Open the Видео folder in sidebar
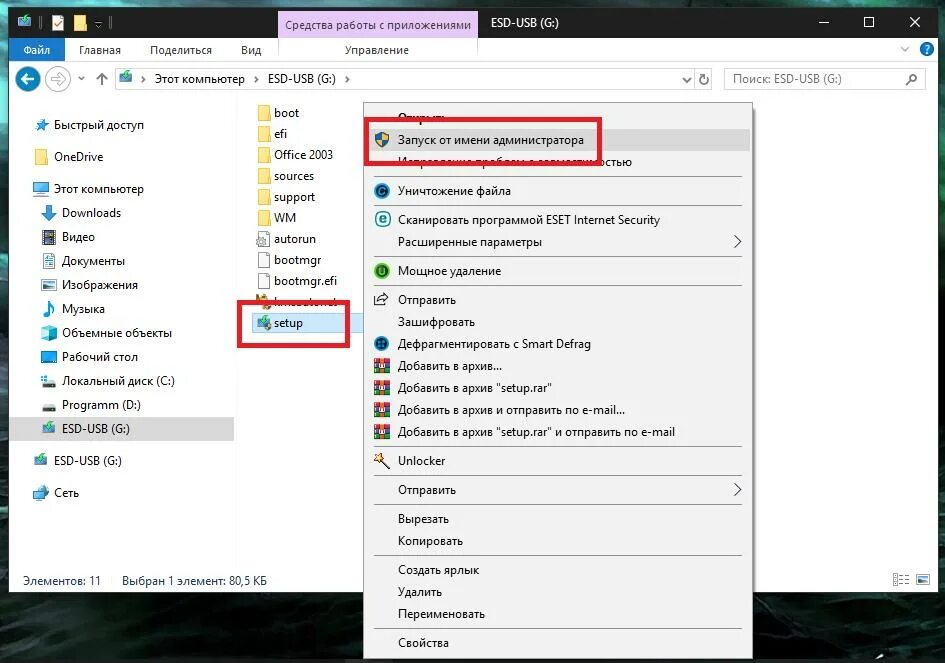The image size is (945, 663). [x=78, y=237]
